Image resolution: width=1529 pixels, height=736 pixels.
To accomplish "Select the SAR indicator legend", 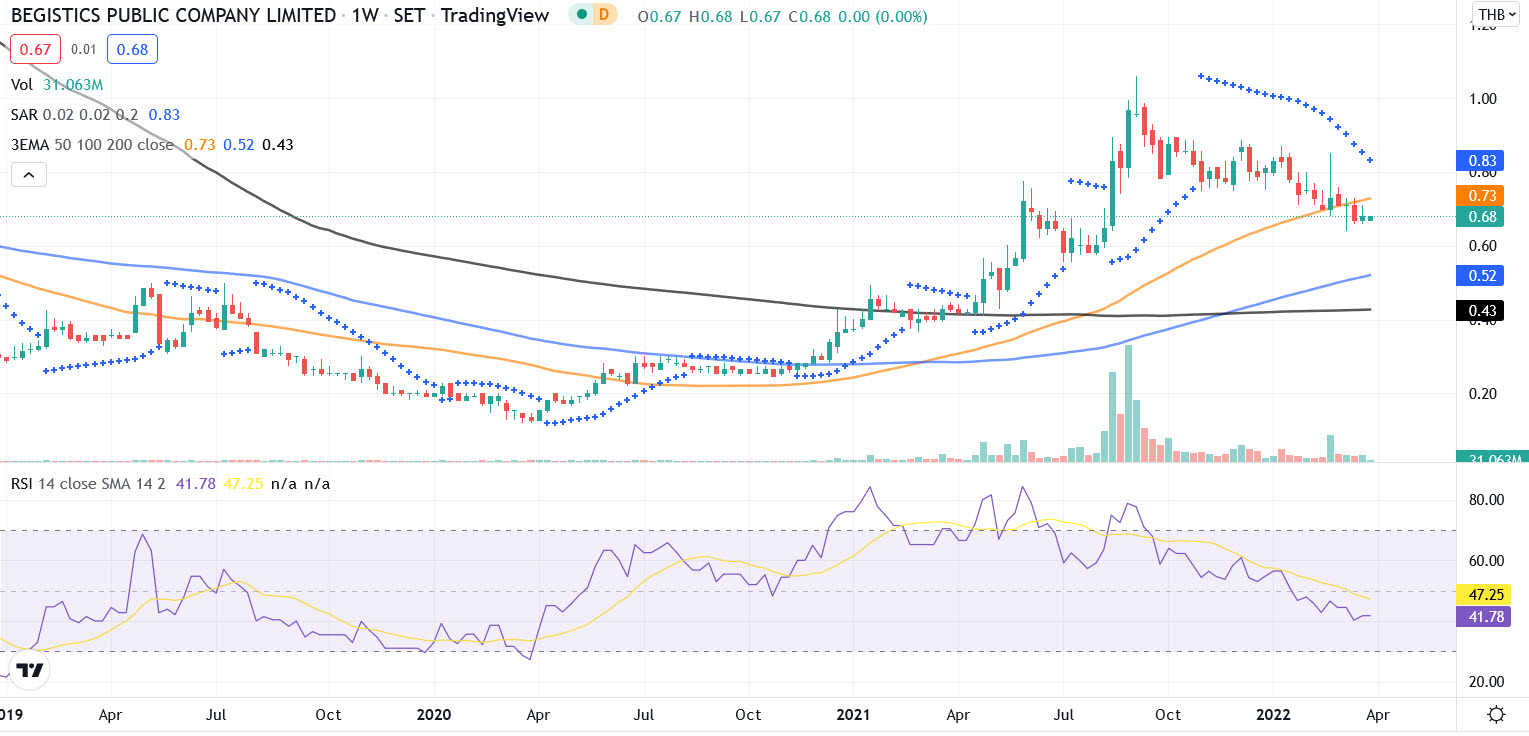I will coord(25,115).
